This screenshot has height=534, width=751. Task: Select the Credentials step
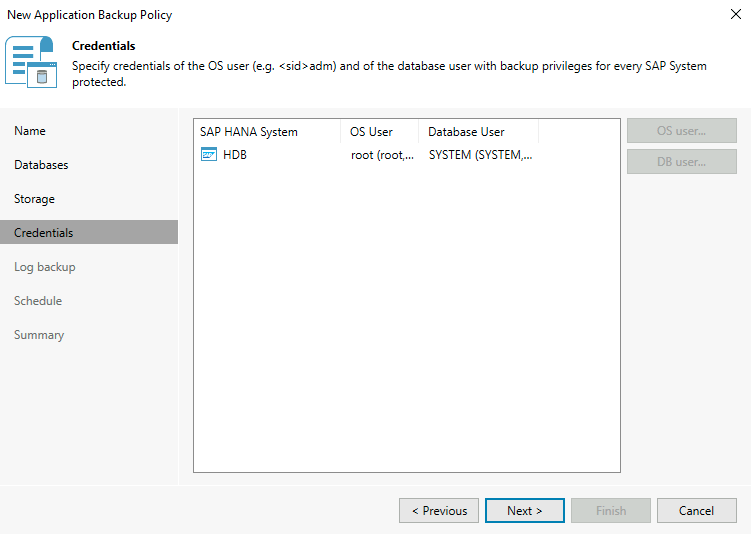click(x=44, y=233)
